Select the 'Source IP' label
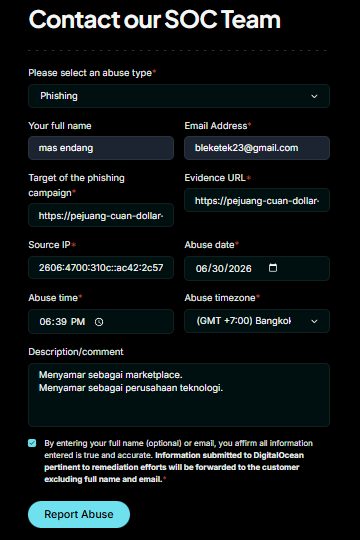The height and width of the screenshot is (540, 360). (49, 245)
